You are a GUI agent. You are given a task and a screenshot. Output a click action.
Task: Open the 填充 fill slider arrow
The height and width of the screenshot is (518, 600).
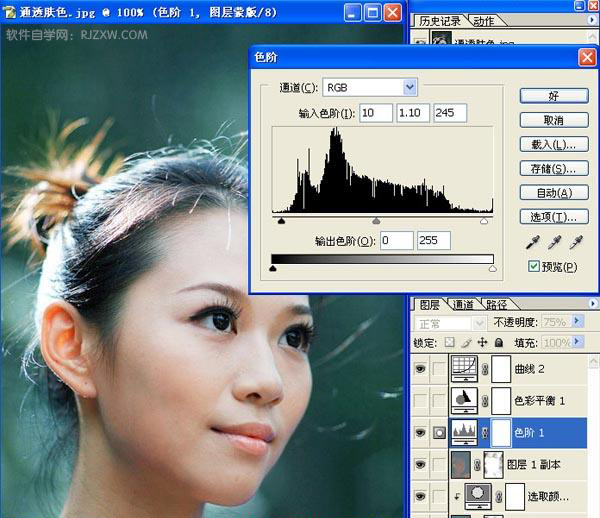pos(578,341)
